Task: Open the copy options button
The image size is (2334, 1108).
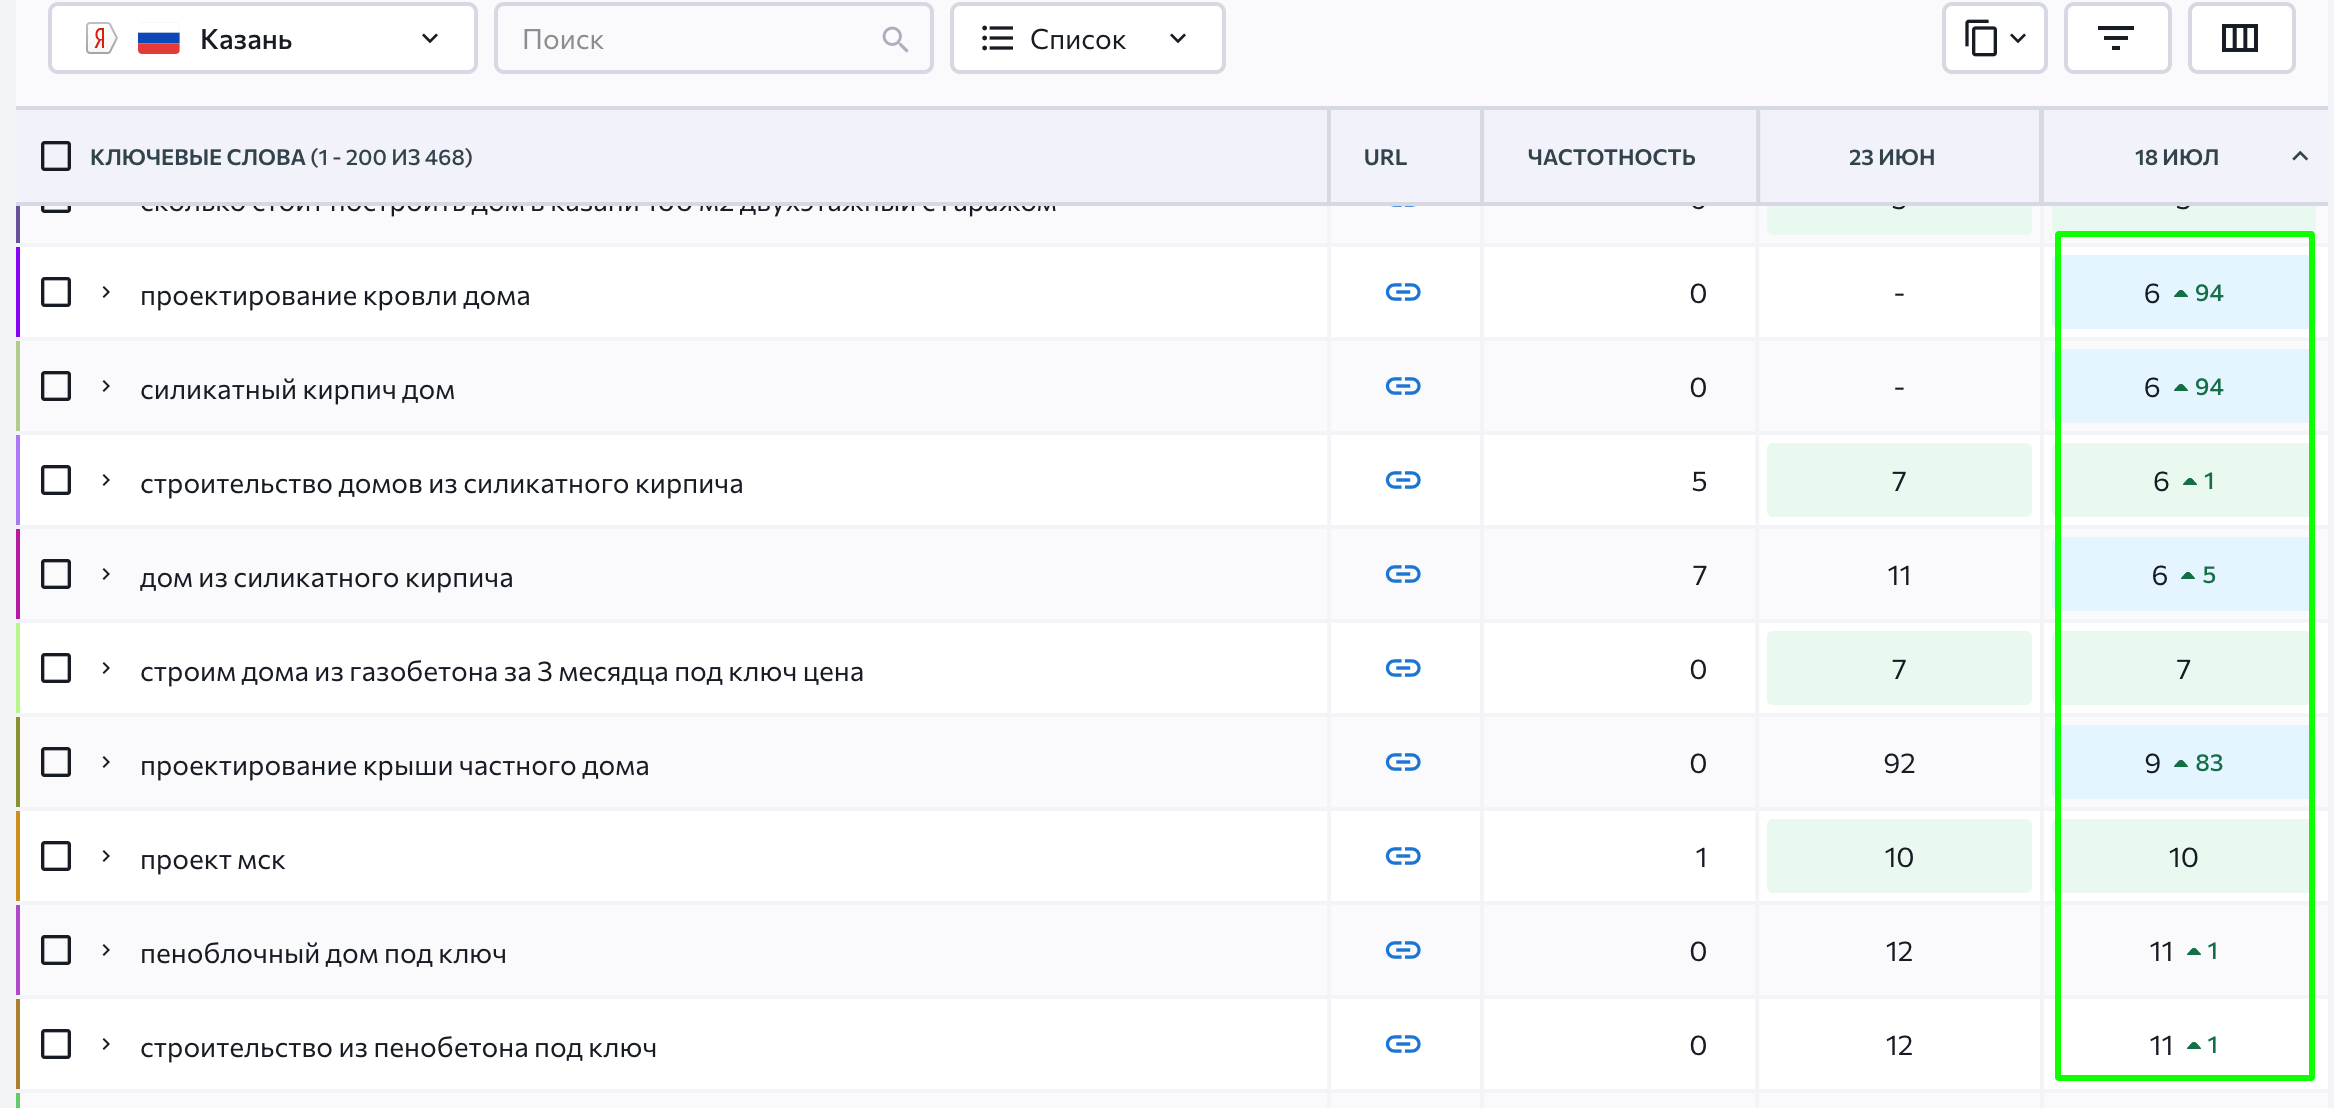Action: 1994,39
